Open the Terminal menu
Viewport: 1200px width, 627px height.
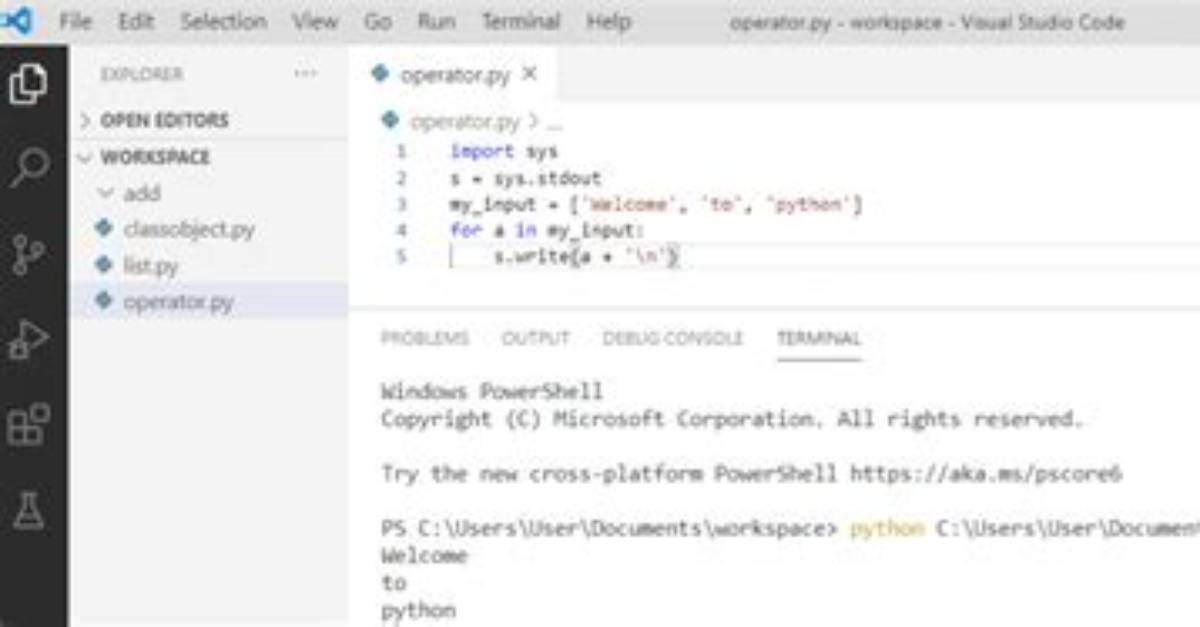(x=521, y=21)
